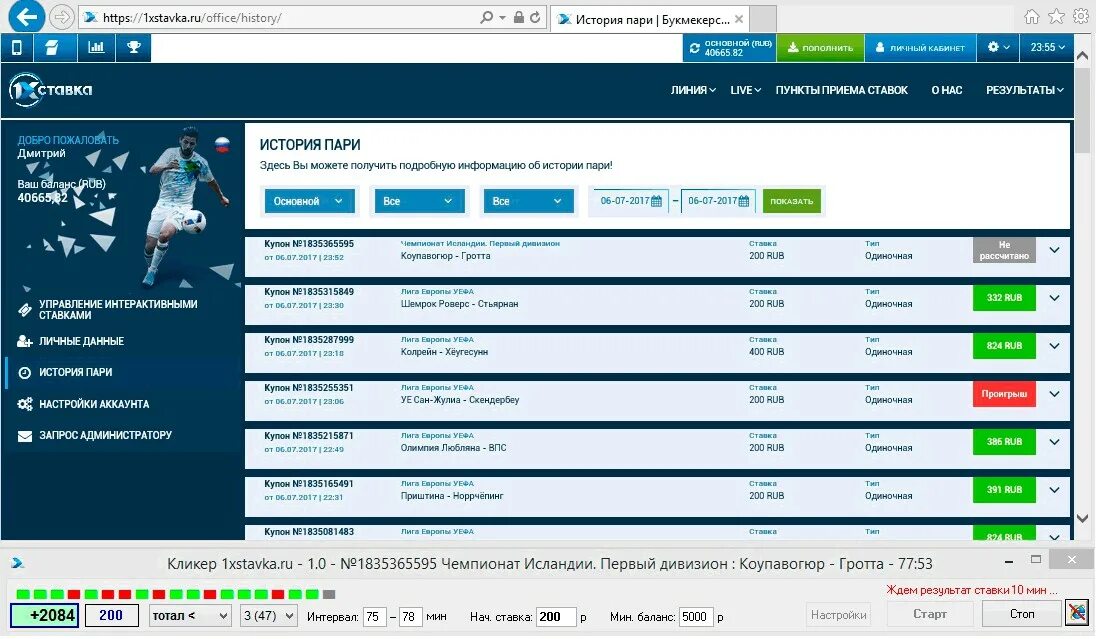Click the 1xСтавка logo
The image size is (1096, 639).
pos(50,89)
